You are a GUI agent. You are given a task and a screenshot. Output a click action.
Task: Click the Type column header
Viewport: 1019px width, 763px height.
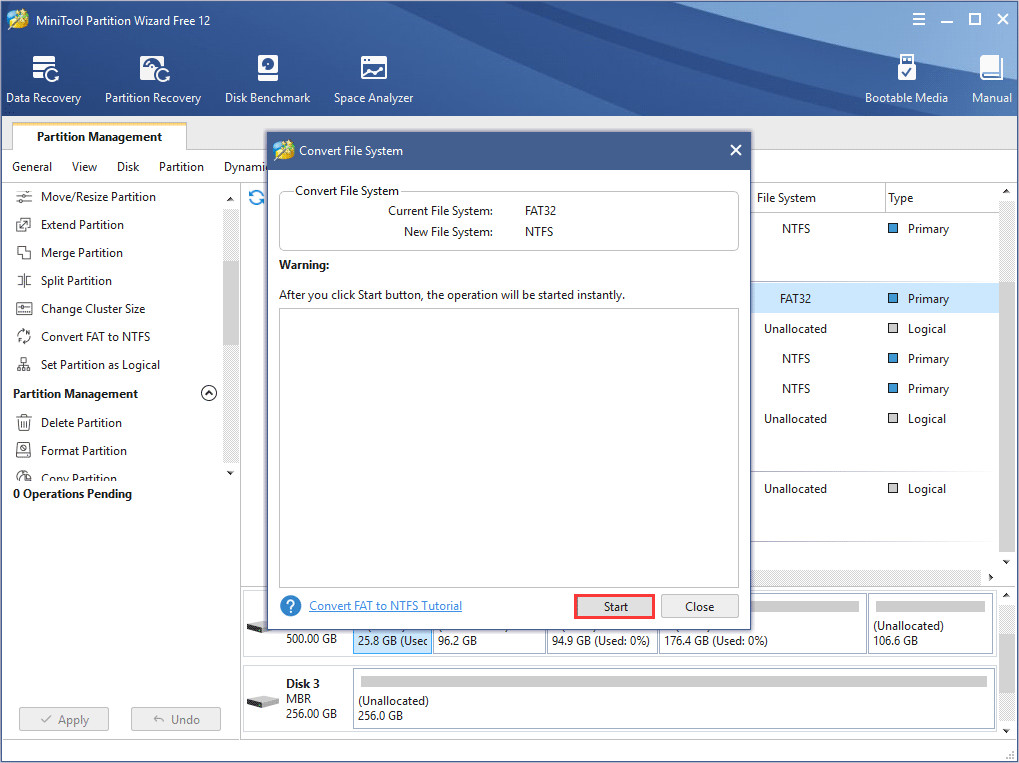pyautogui.click(x=941, y=198)
